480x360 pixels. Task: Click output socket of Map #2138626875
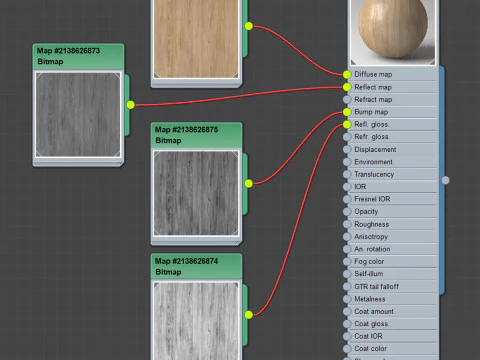point(249,183)
